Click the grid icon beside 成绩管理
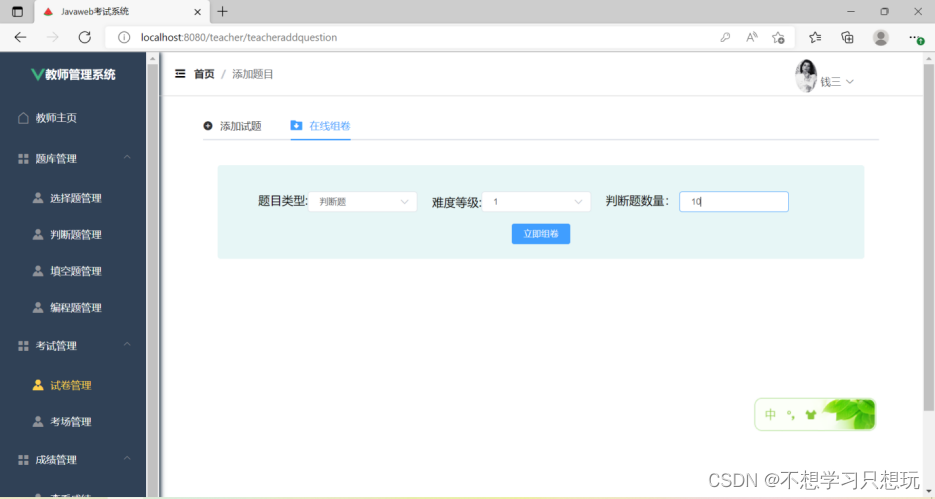This screenshot has width=935, height=499. pyautogui.click(x=23, y=460)
